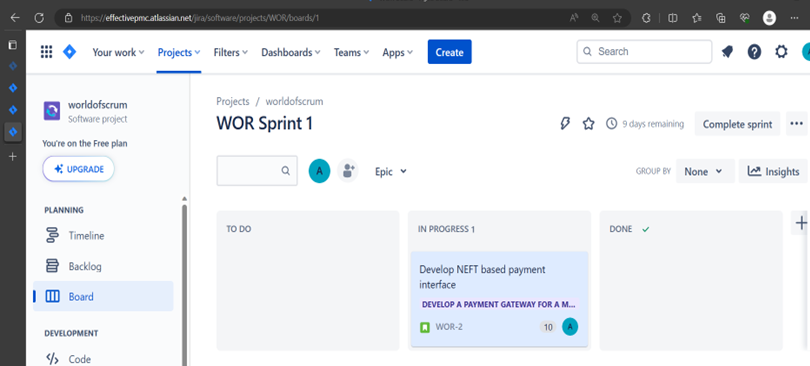The height and width of the screenshot is (366, 810).
Task: Expand the Dashboards dropdown
Action: [291, 52]
